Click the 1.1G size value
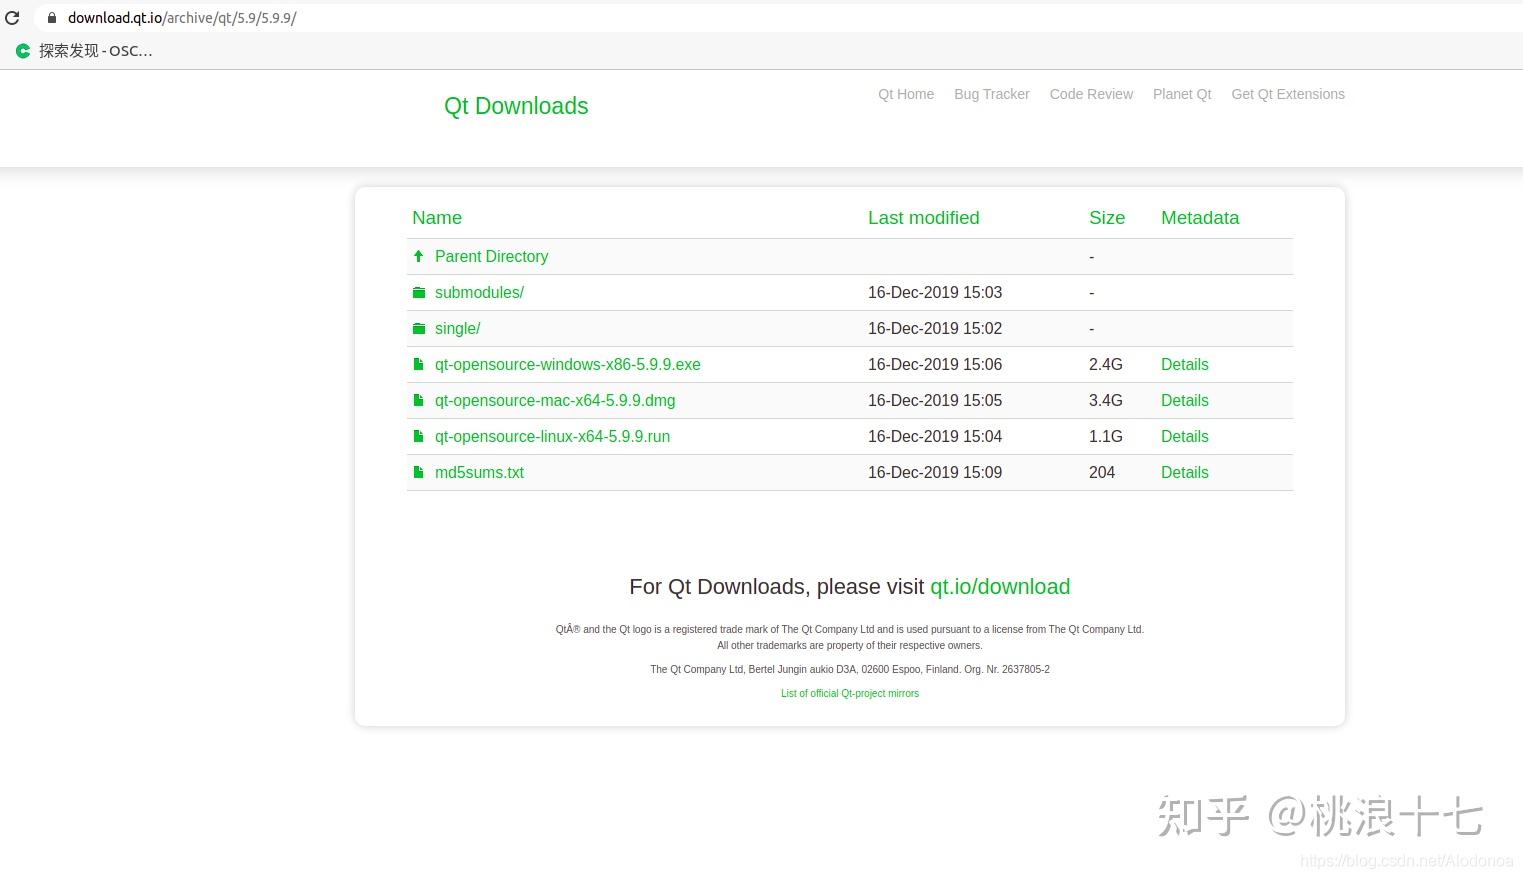Viewport: 1523px width, 879px height. pyautogui.click(x=1106, y=436)
